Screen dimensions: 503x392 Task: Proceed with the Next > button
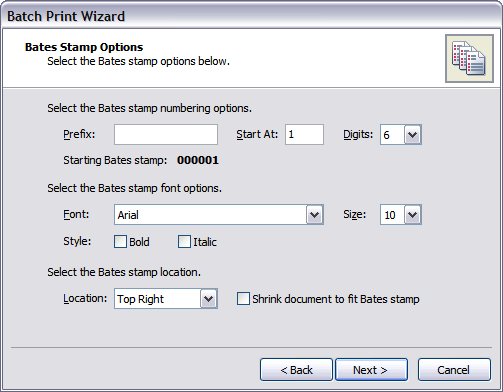371,370
